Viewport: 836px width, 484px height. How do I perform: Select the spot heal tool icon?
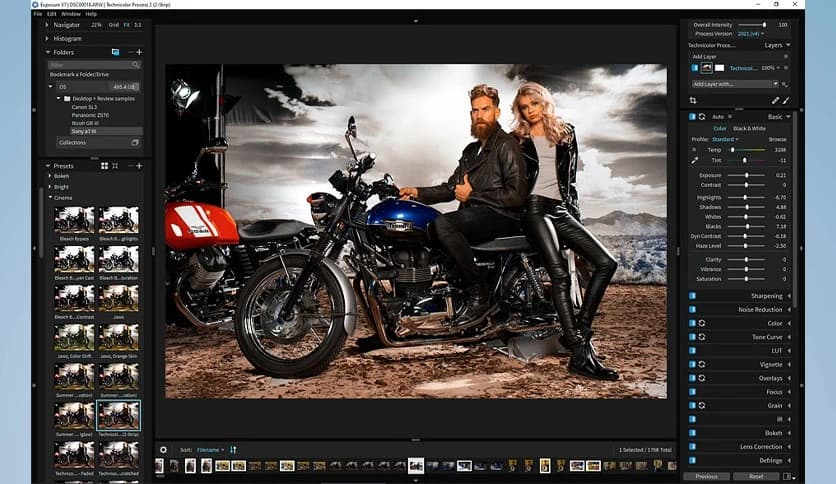coord(775,100)
